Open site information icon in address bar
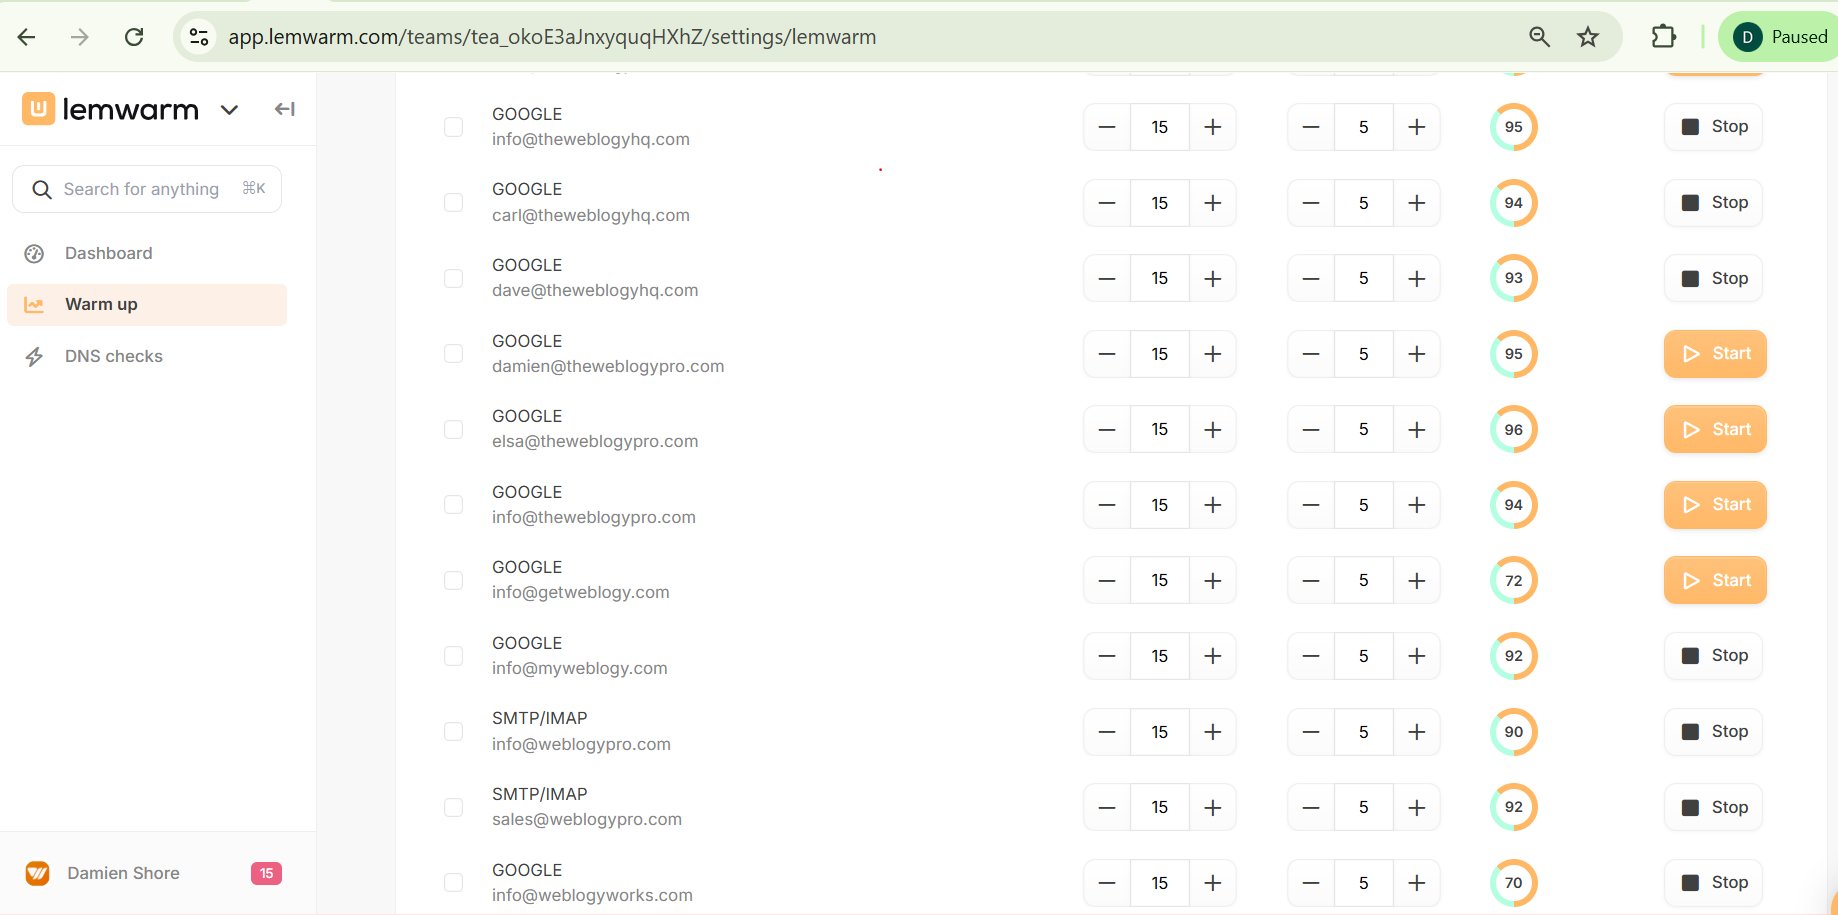 tap(199, 37)
